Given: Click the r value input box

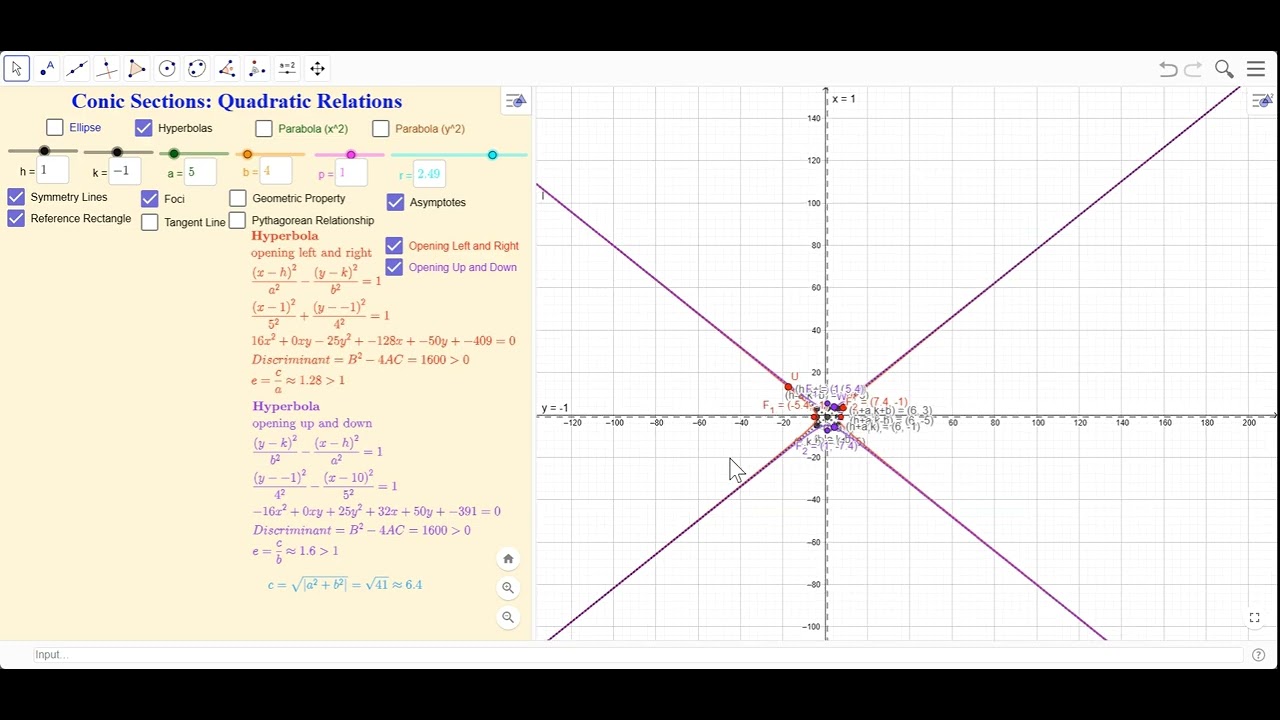Looking at the screenshot, I should 428,174.
